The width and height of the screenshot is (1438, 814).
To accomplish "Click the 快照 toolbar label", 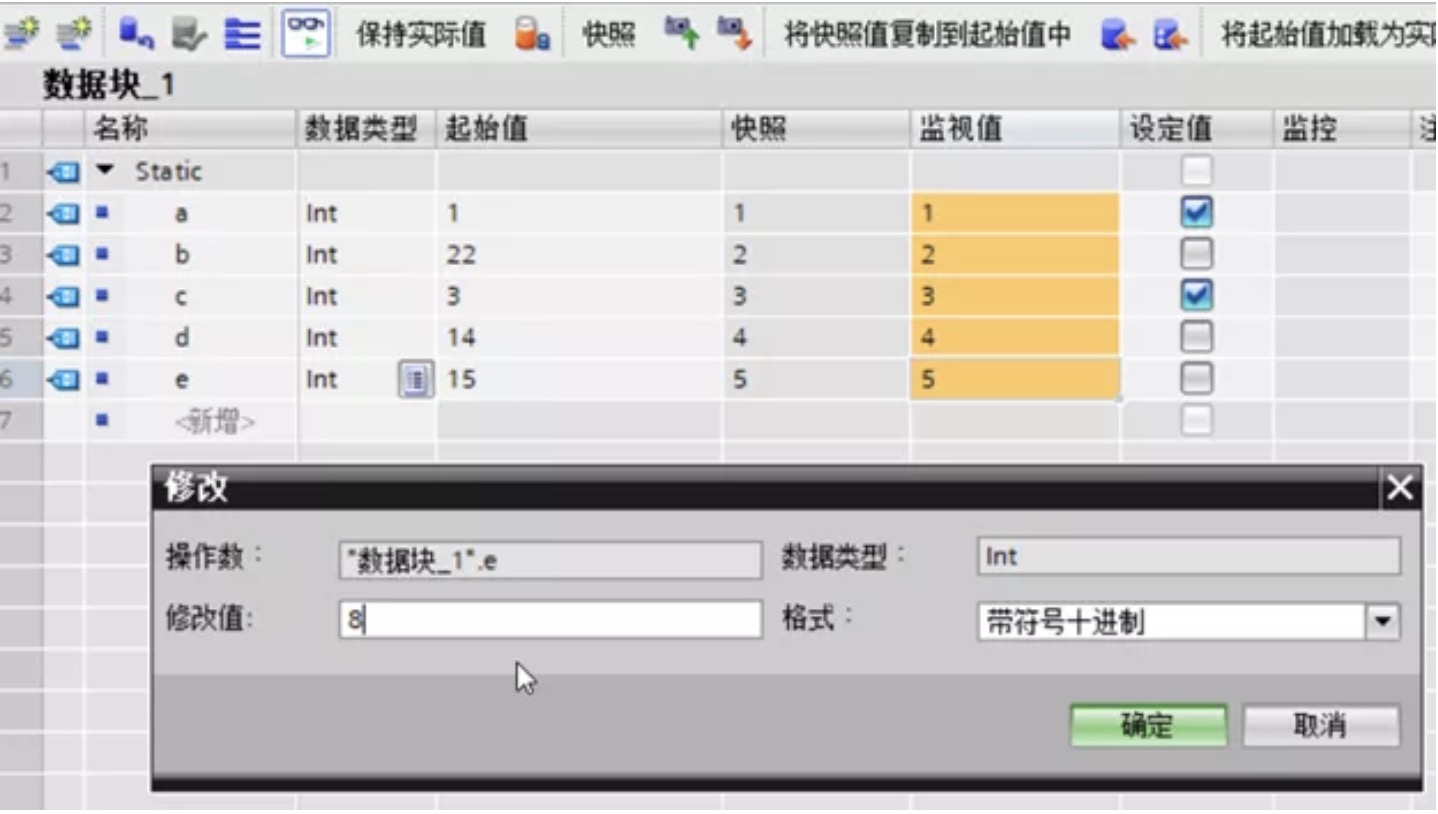I will pyautogui.click(x=609, y=35).
